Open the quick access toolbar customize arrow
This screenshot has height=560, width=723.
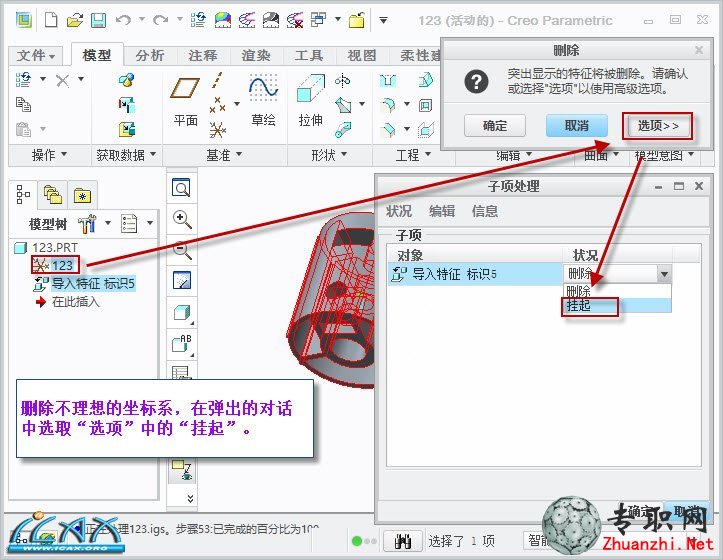click(x=383, y=20)
